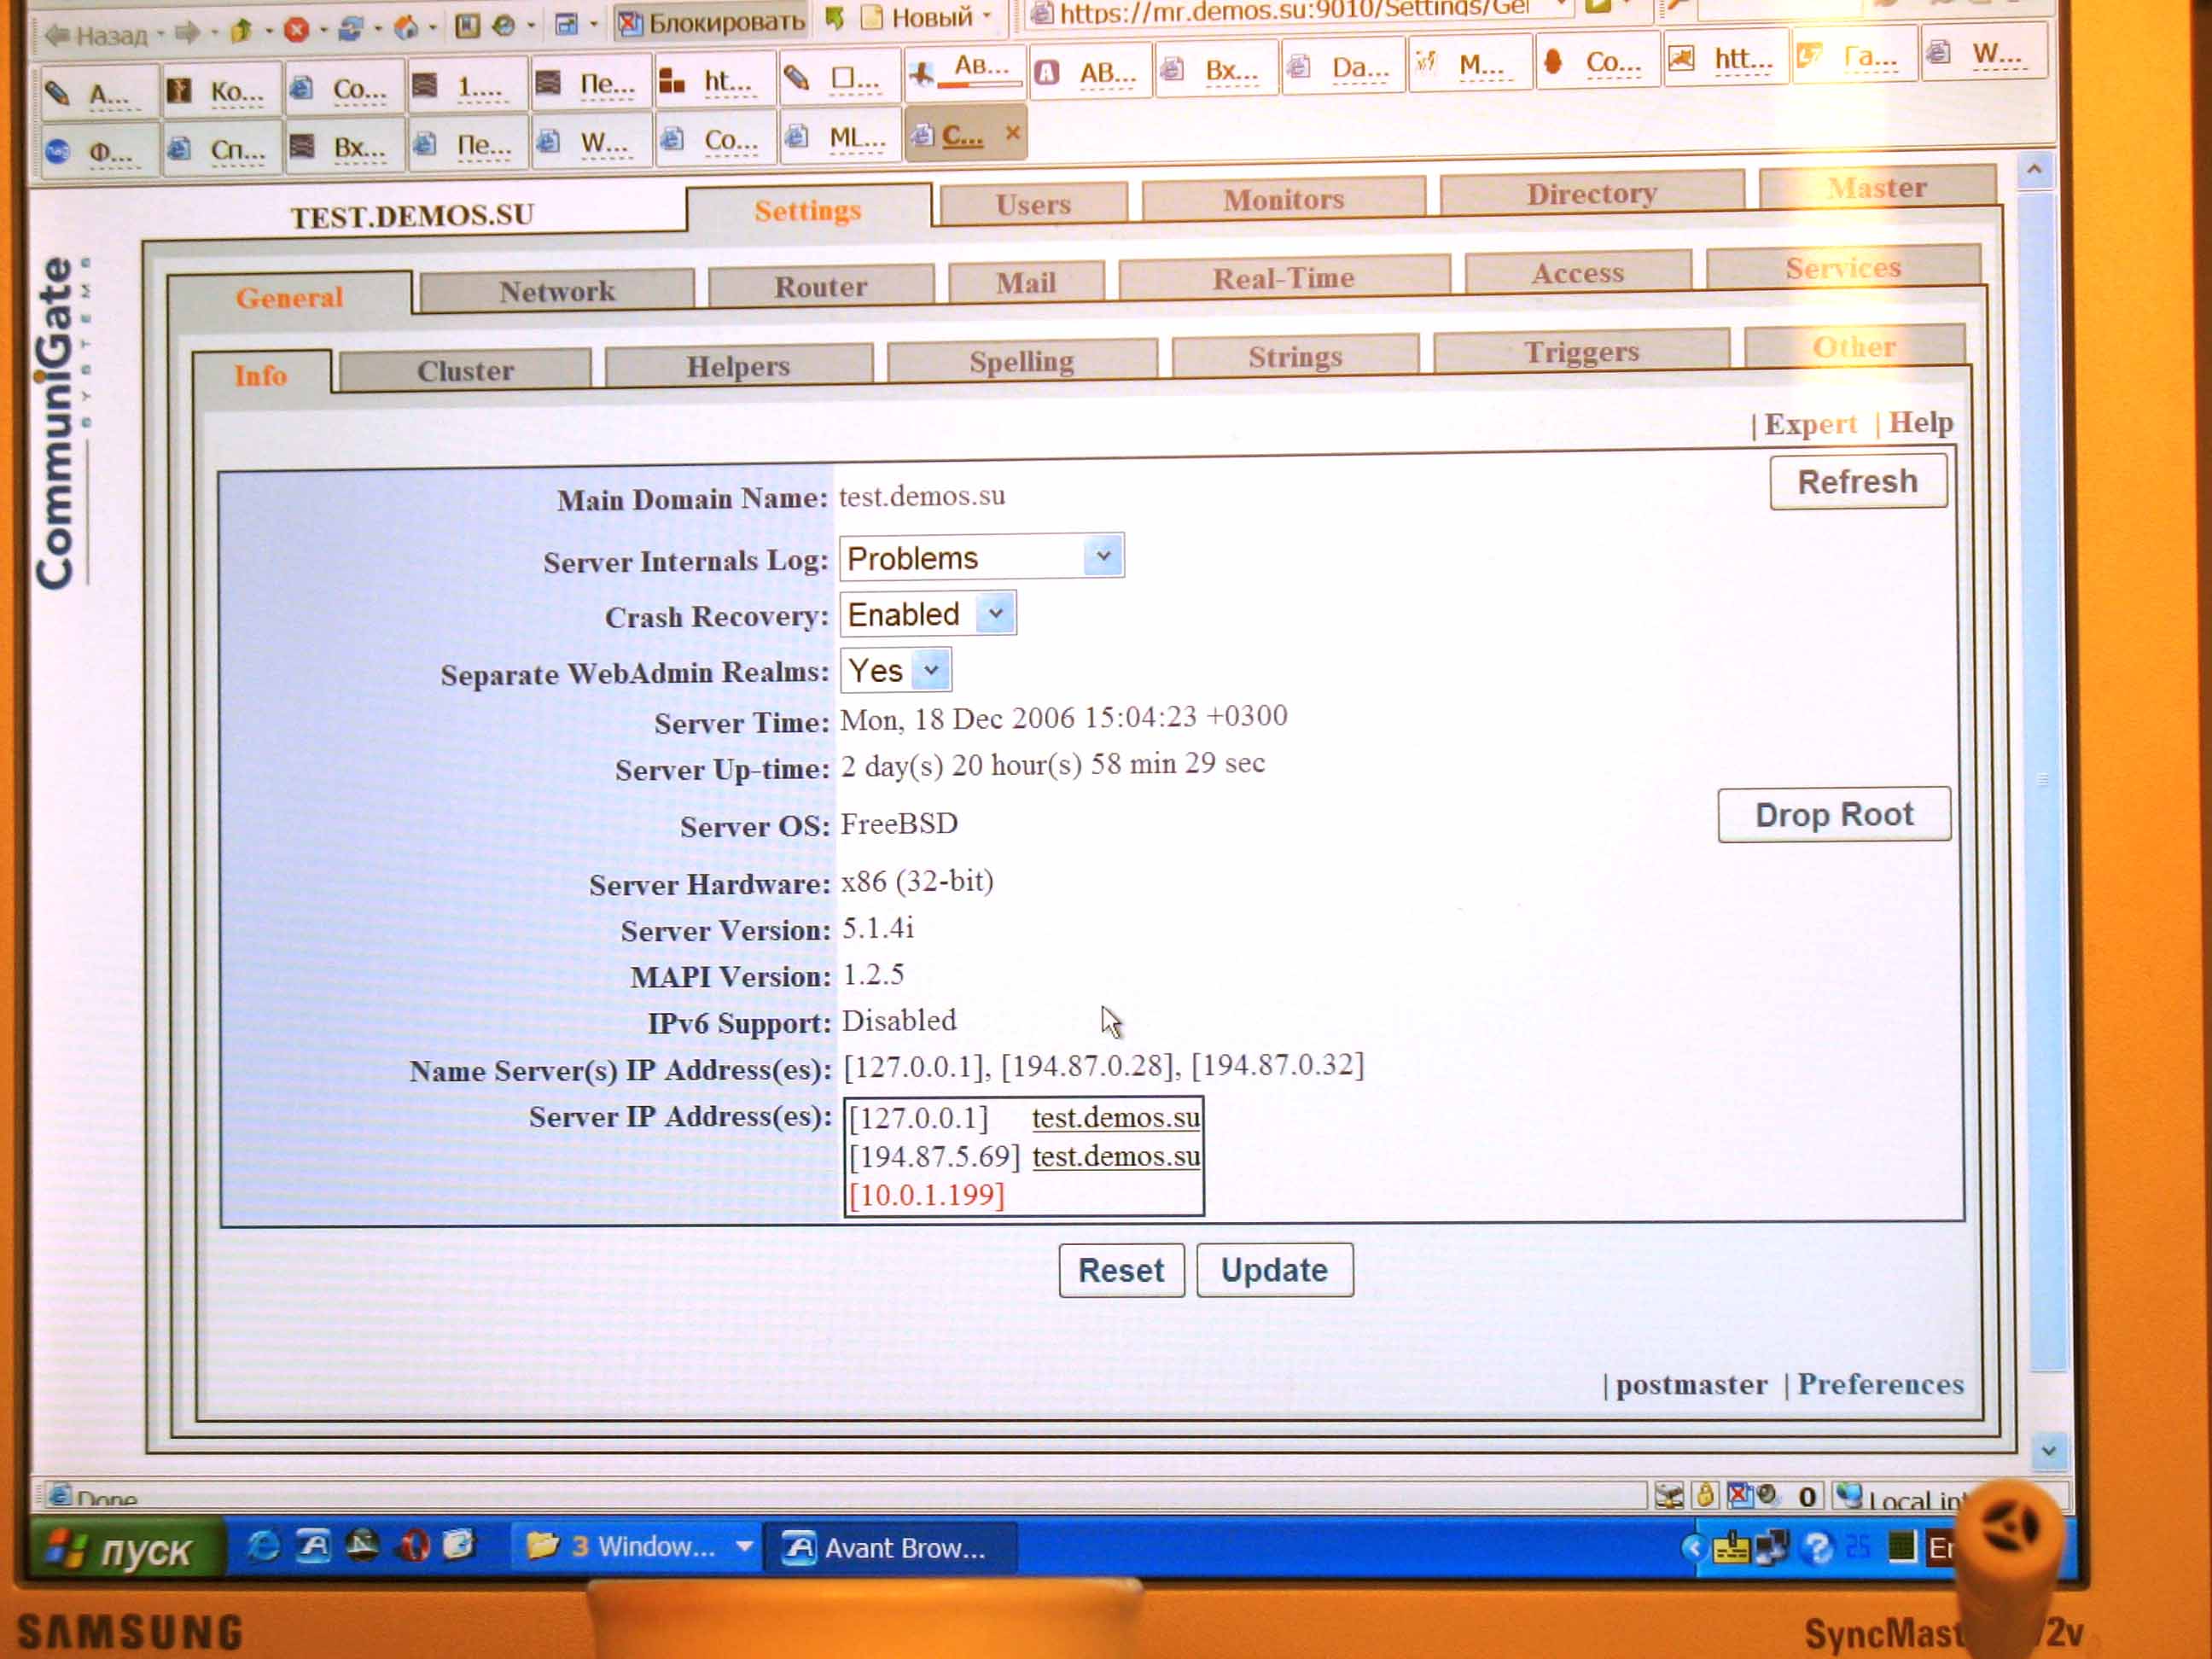This screenshot has height=1659, width=2212.
Task: Select the Triggers sub-tab
Action: click(x=1581, y=351)
